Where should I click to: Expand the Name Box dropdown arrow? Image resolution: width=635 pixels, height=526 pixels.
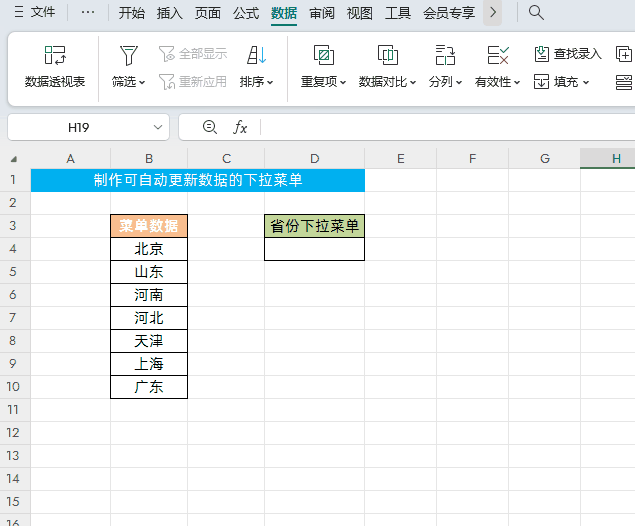click(x=158, y=128)
